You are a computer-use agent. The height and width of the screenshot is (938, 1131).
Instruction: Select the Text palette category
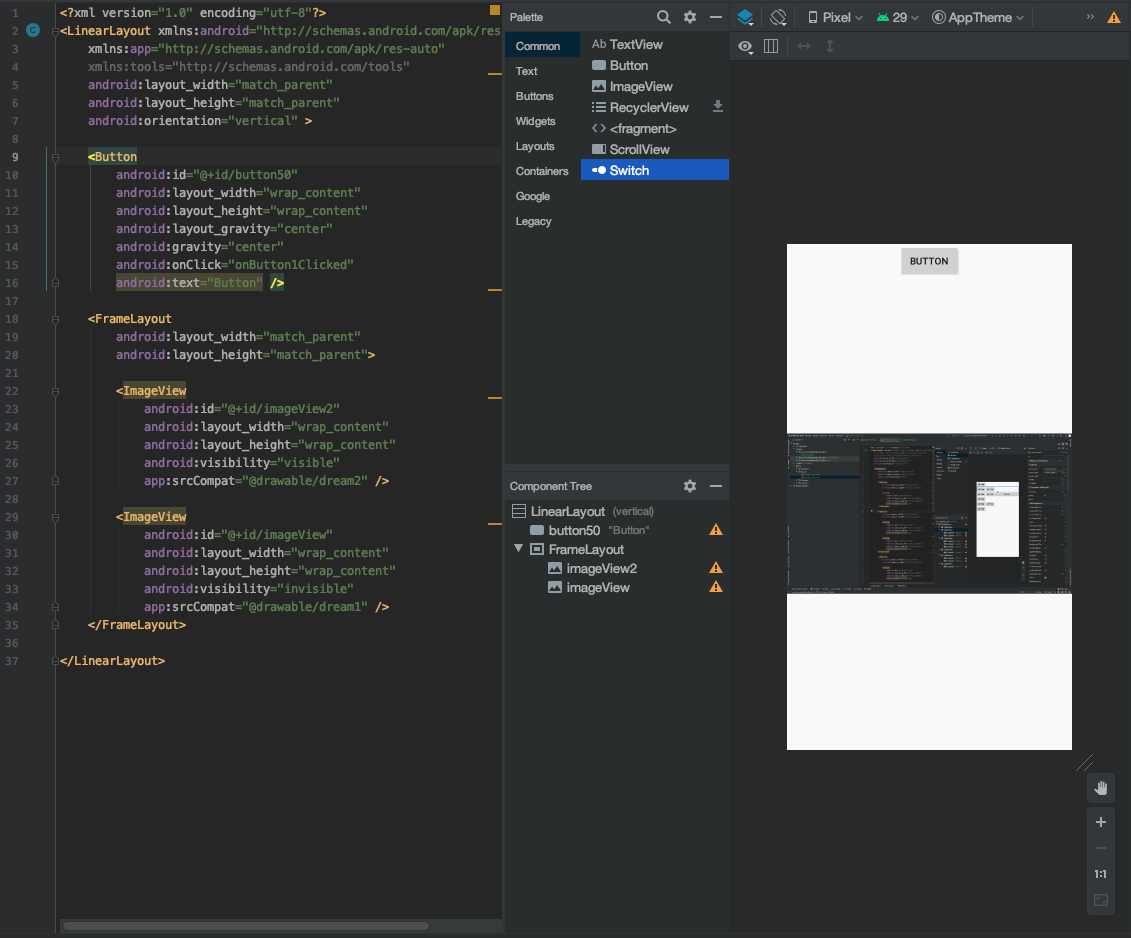pyautogui.click(x=542, y=71)
